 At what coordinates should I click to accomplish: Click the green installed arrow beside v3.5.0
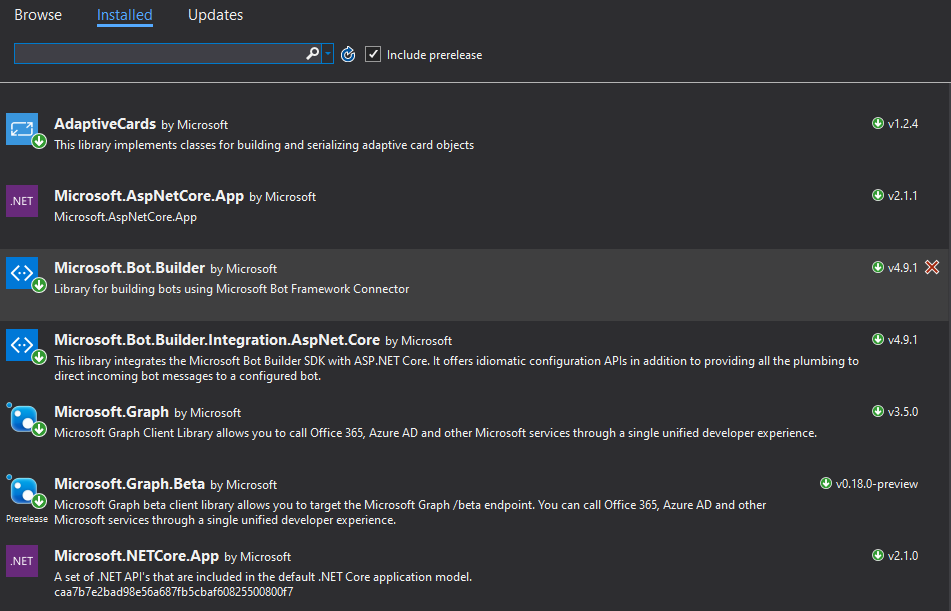tap(878, 411)
